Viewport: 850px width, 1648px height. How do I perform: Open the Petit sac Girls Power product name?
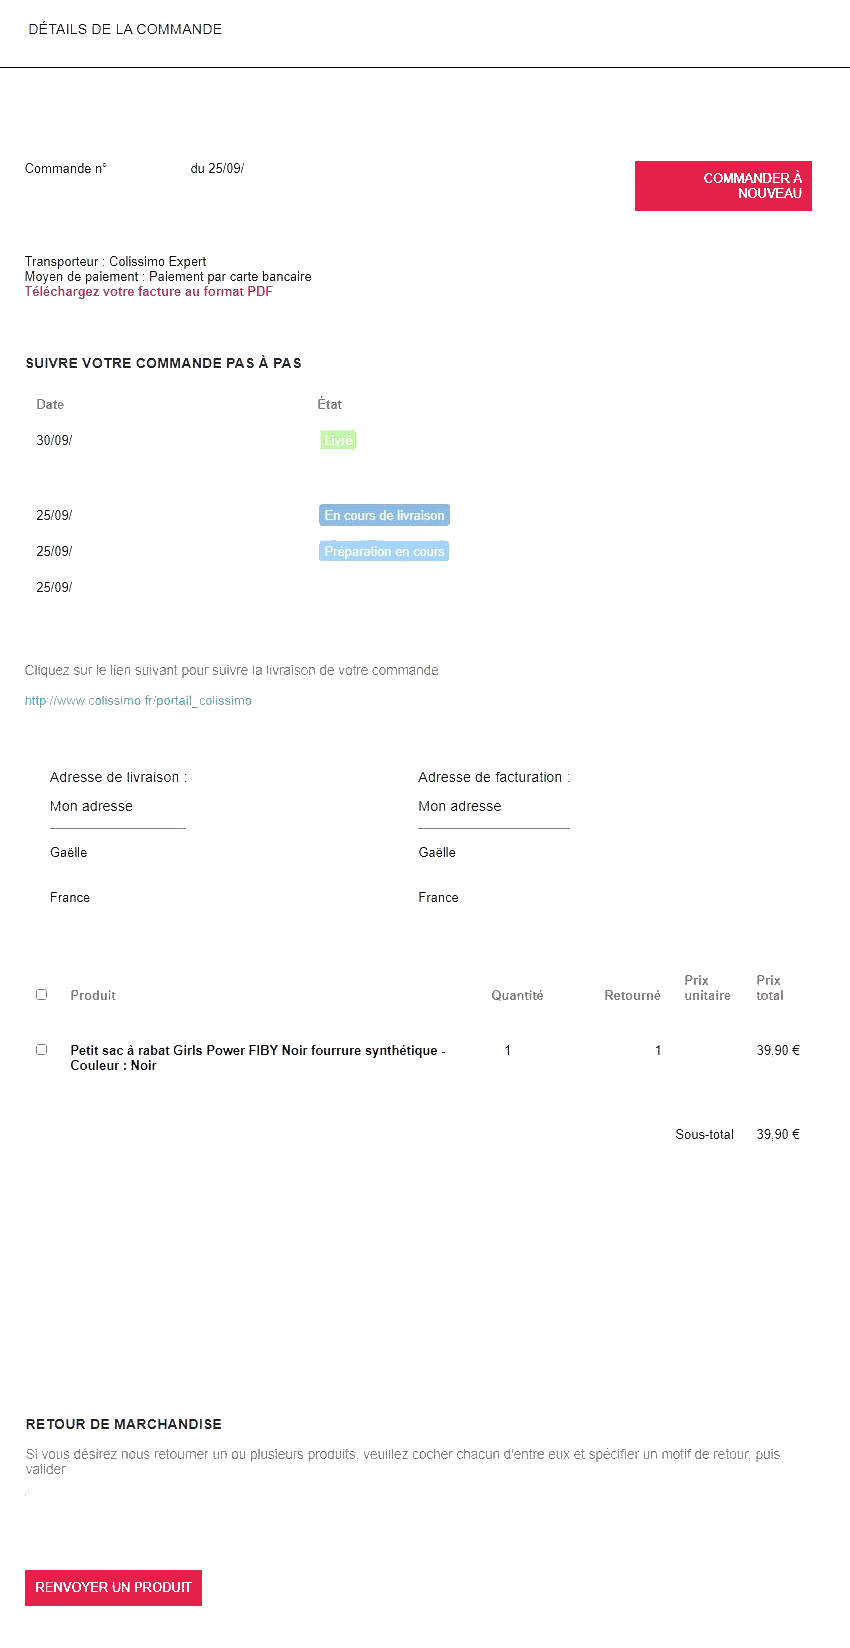[258, 1058]
